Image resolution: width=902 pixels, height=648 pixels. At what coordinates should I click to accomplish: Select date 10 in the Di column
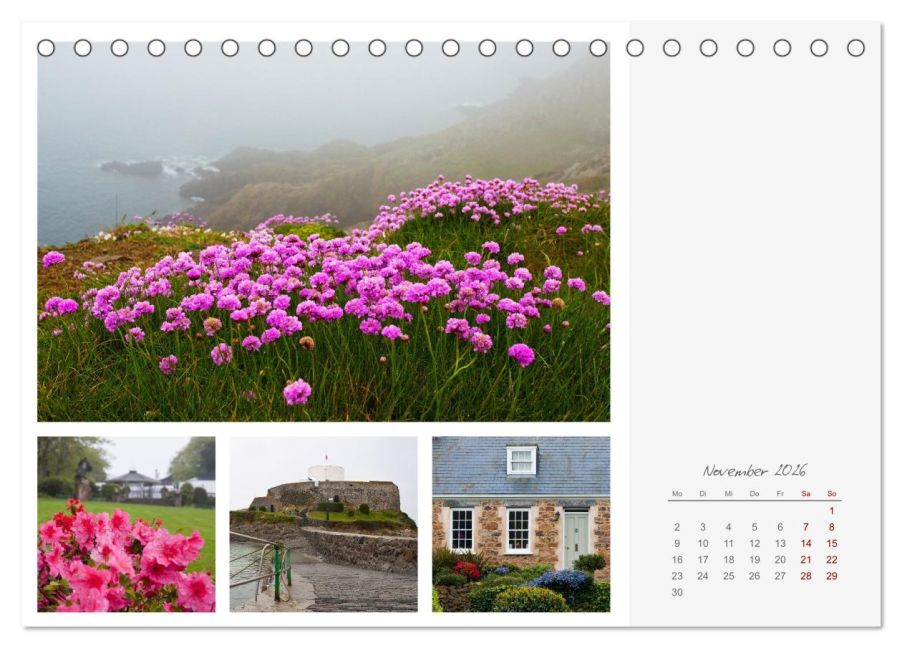(703, 543)
